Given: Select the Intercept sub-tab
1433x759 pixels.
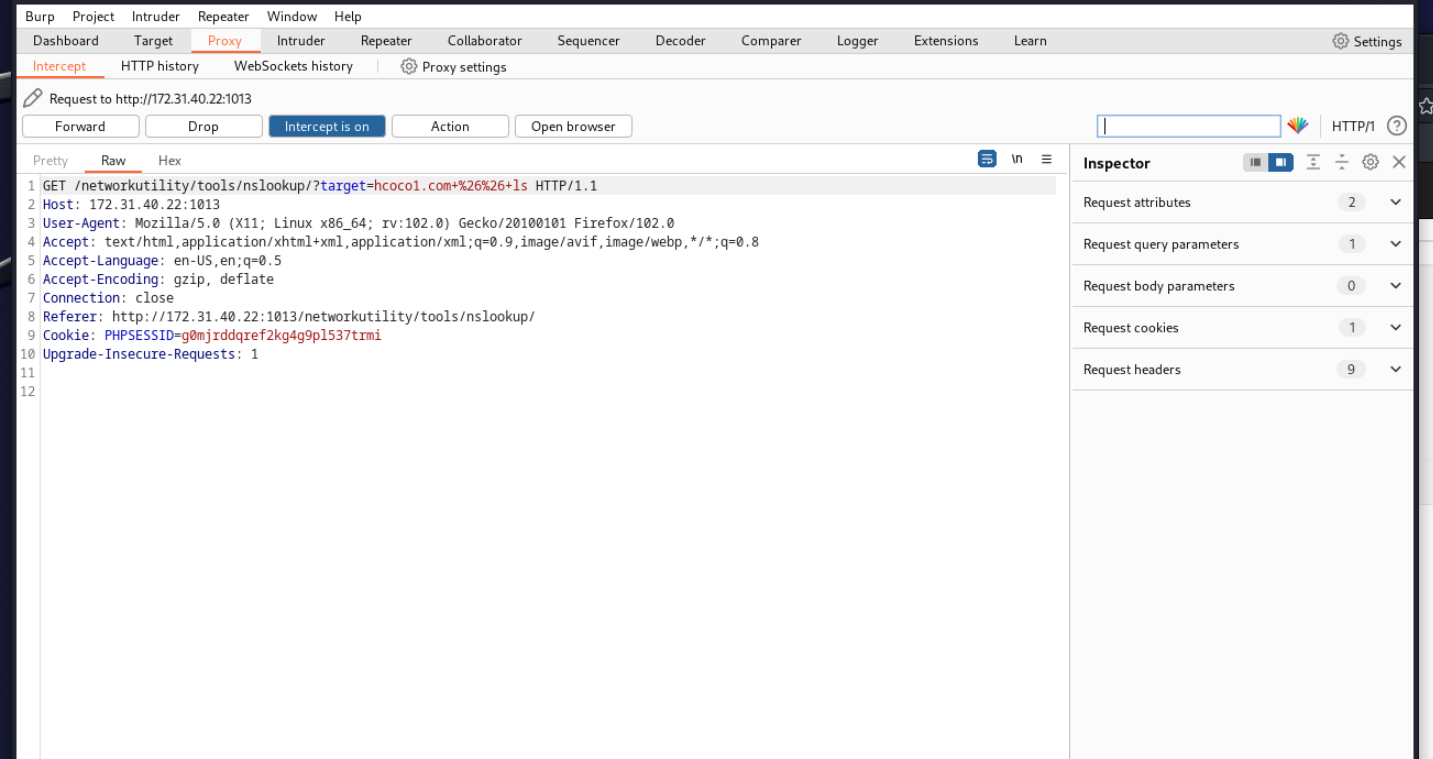Looking at the screenshot, I should [60, 66].
